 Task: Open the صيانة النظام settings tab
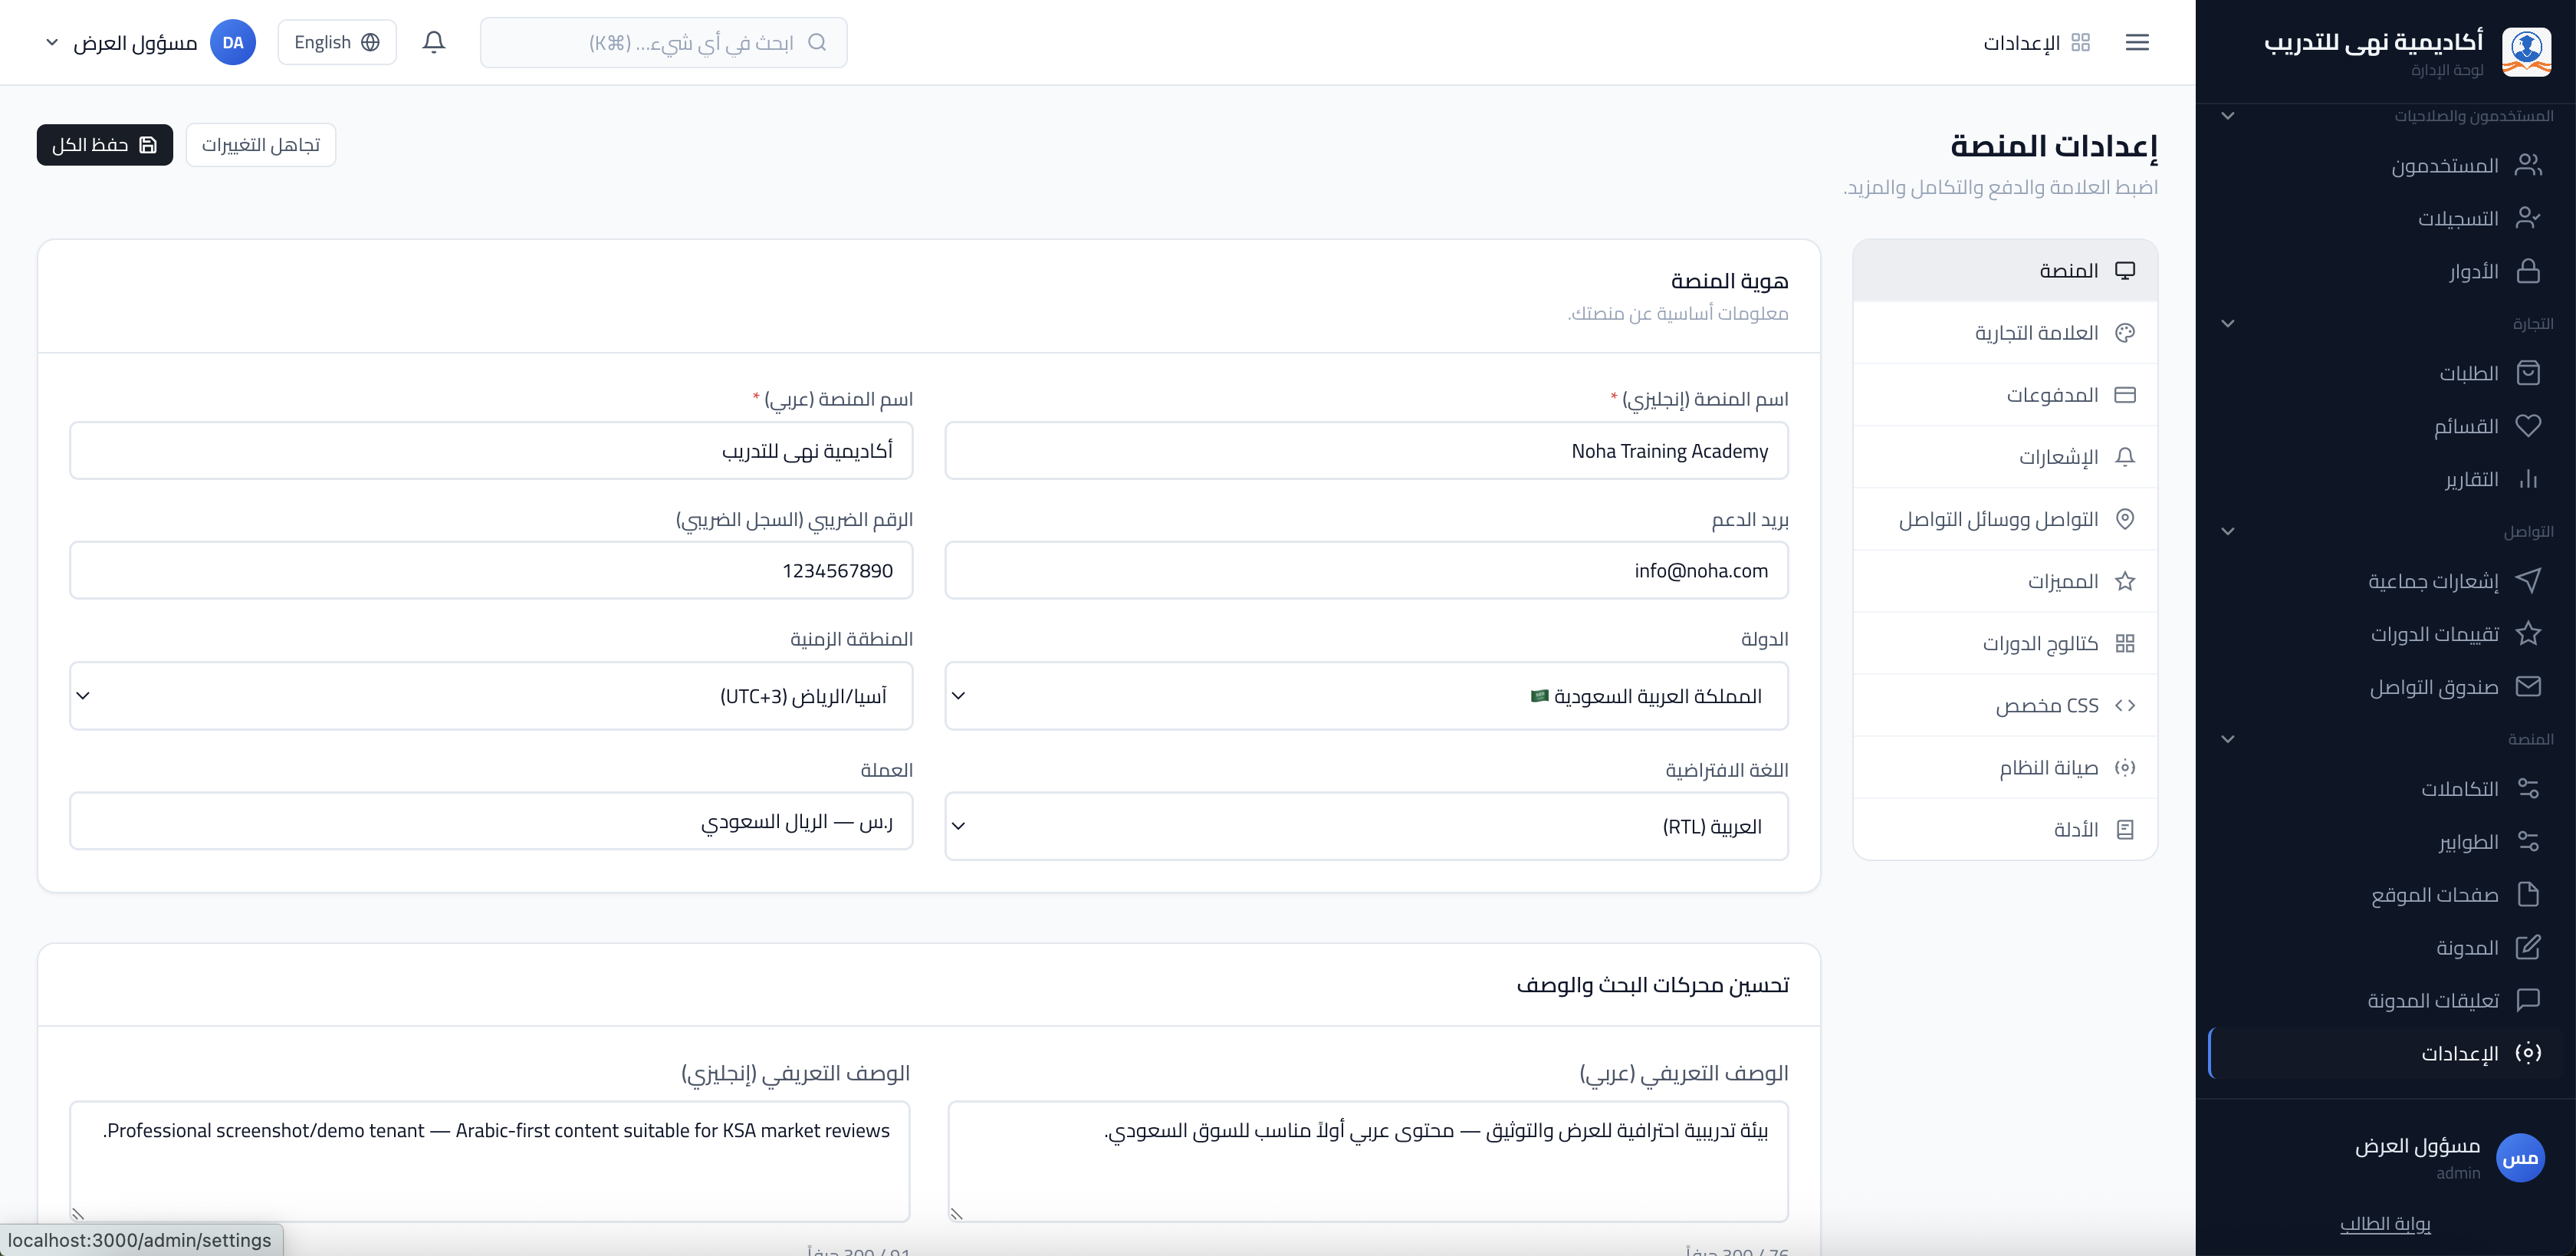[2005, 767]
